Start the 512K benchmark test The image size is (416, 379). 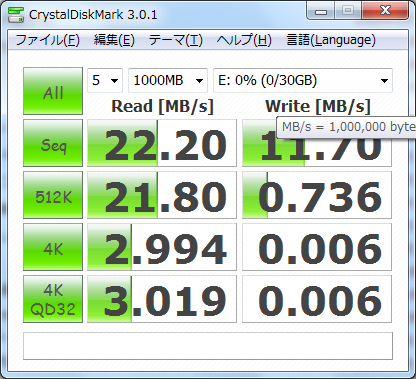click(x=53, y=195)
